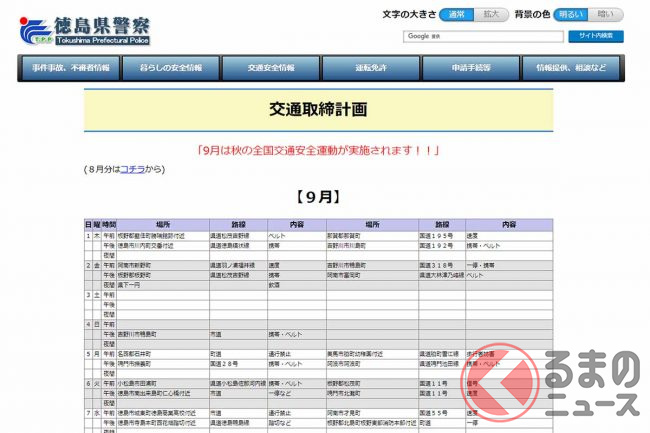Click the first 場所 column header

(163, 224)
